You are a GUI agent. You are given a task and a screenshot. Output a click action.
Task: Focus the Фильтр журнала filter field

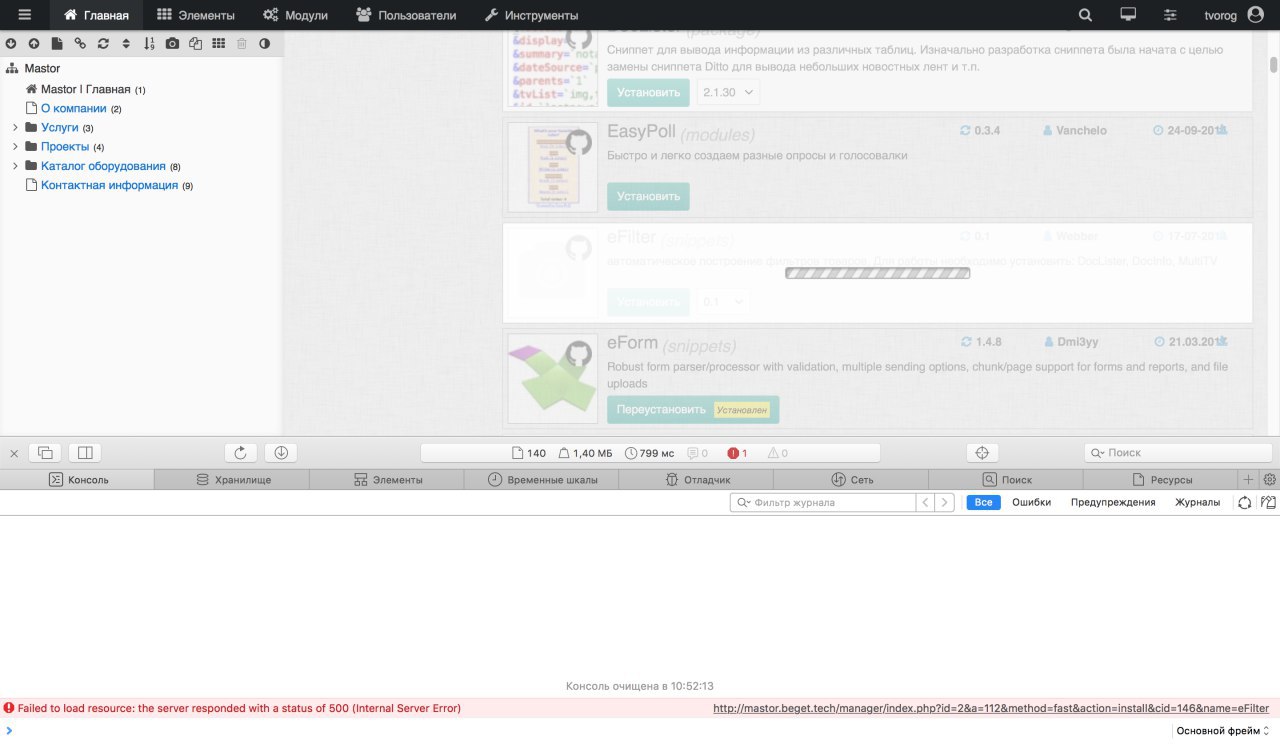tap(823, 502)
